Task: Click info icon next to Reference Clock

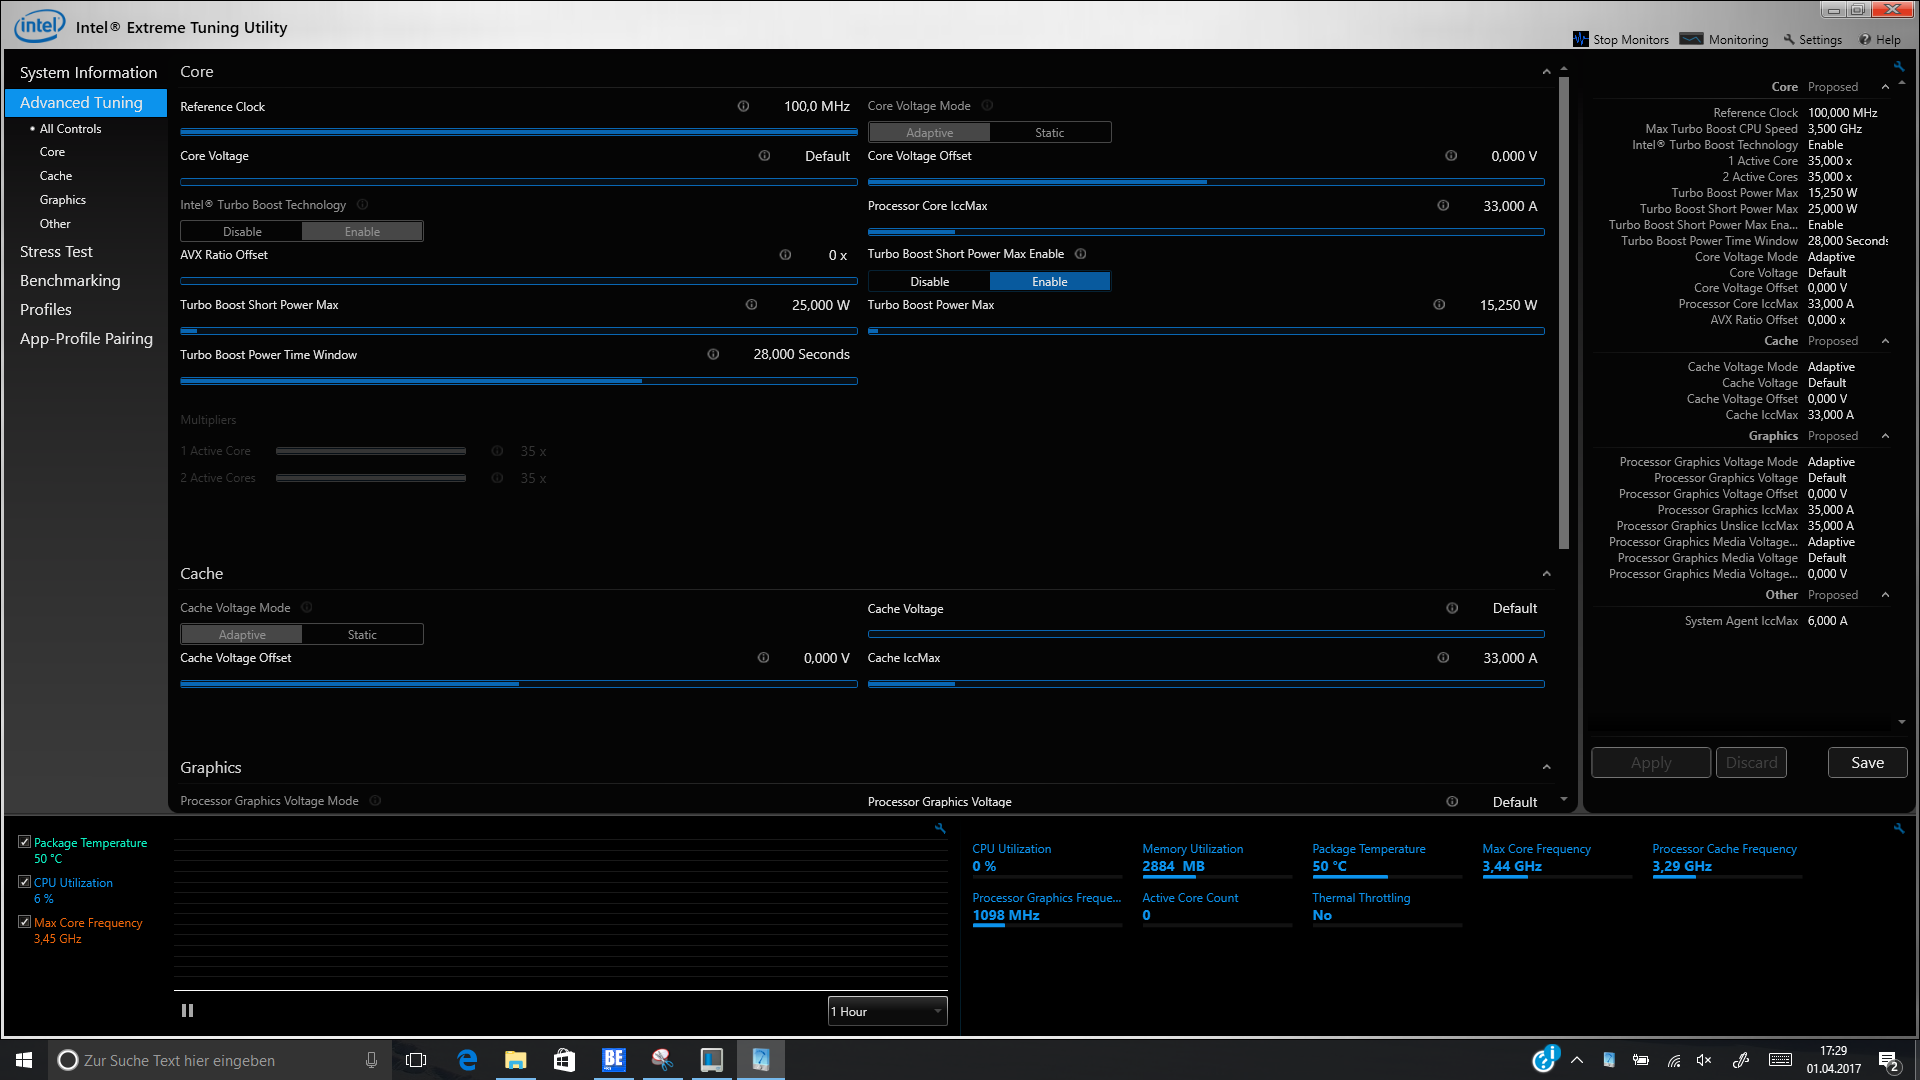Action: 743,106
